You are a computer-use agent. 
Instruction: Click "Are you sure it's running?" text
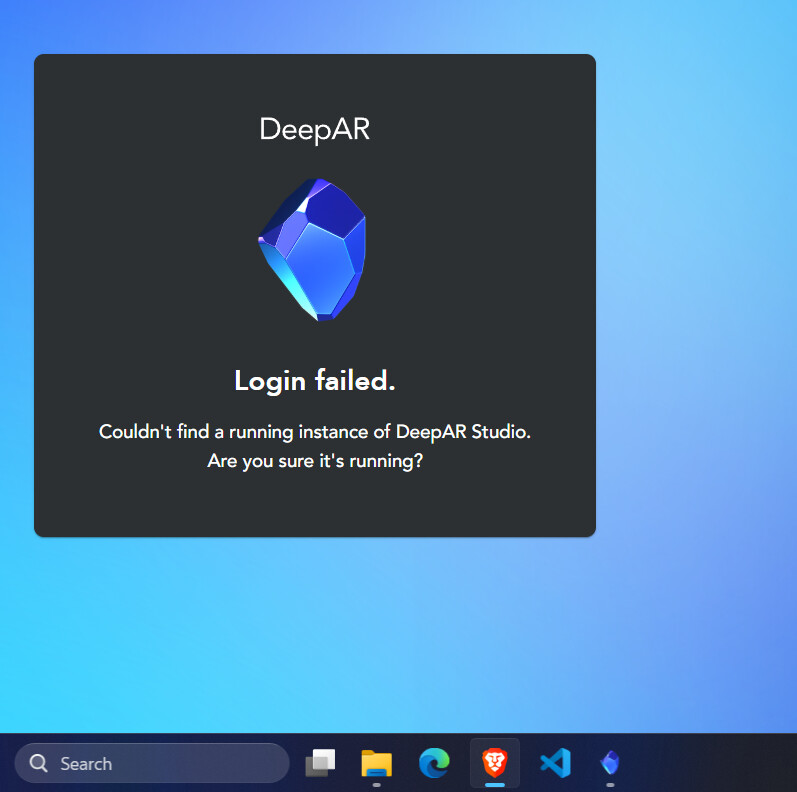tap(315, 461)
